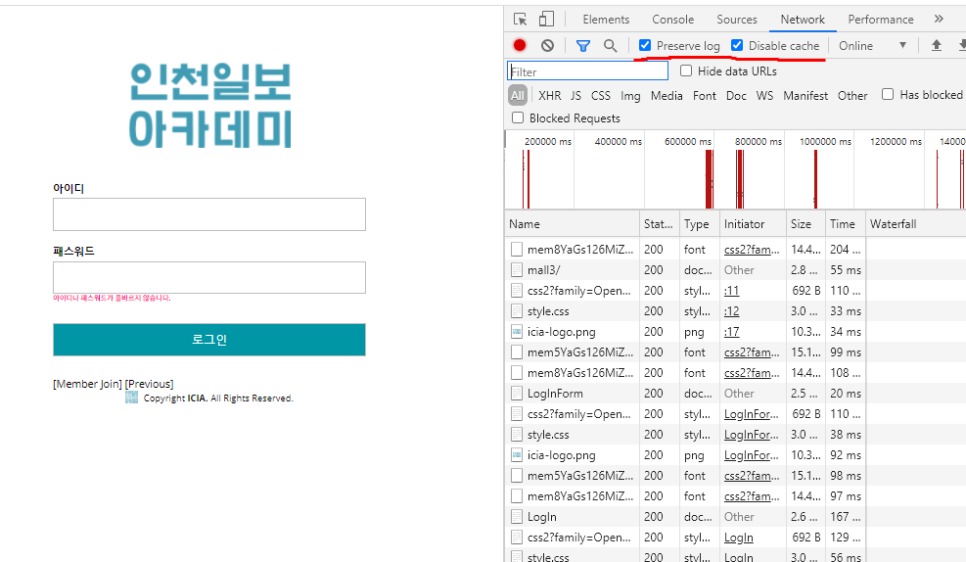Select the mall3/ request row
966x562 pixels.
736,270
